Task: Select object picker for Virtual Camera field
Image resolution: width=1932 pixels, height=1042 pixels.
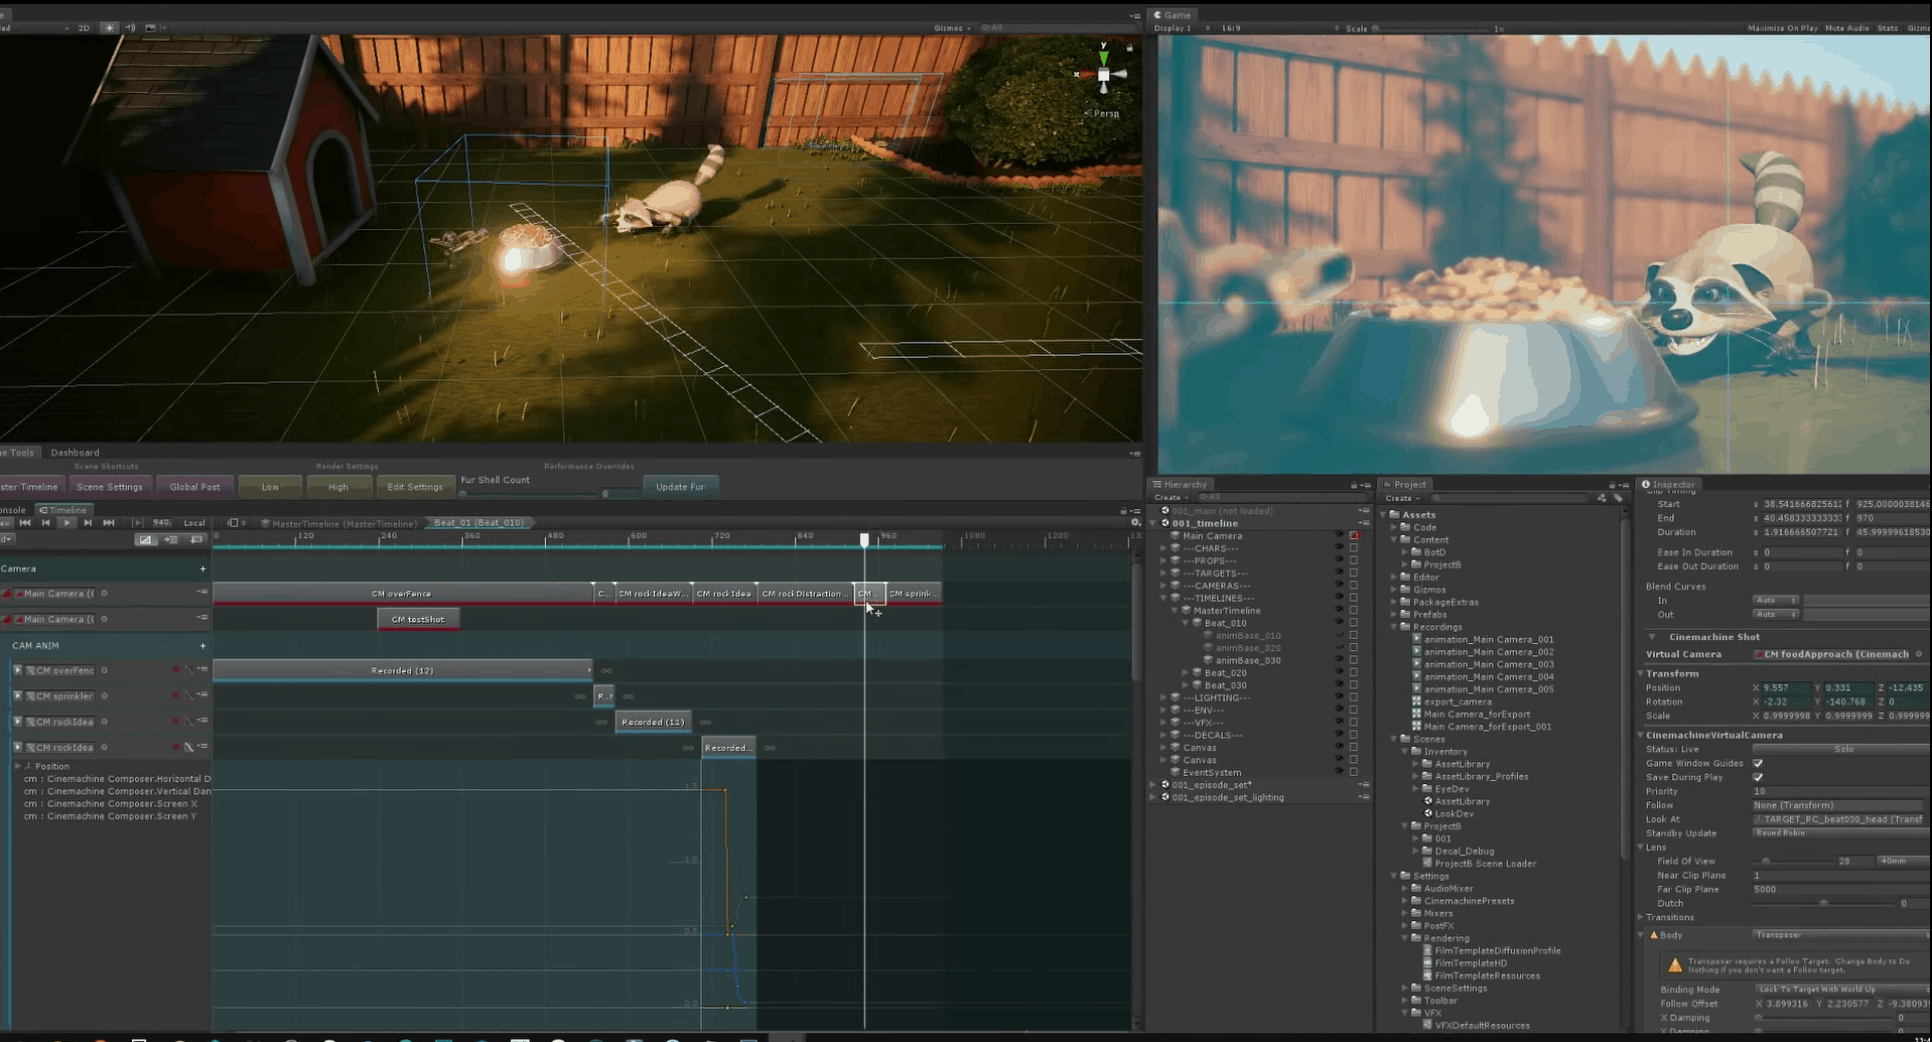Action: click(x=1918, y=654)
